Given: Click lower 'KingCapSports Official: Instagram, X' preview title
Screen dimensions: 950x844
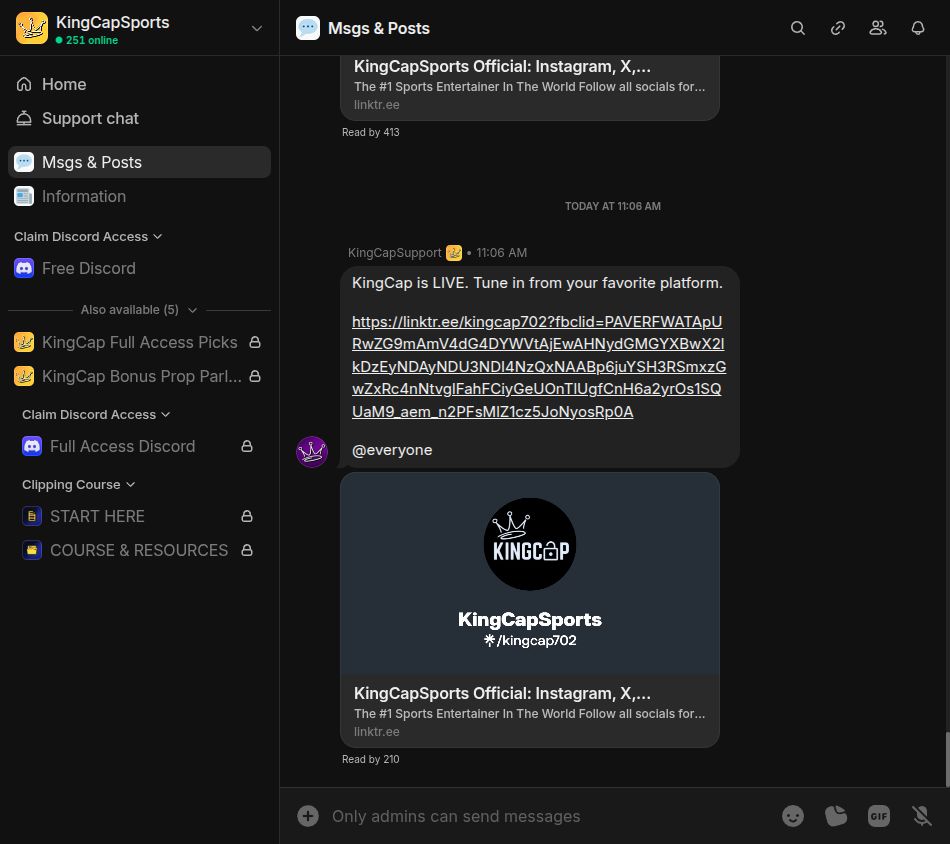Looking at the screenshot, I should pos(502,693).
